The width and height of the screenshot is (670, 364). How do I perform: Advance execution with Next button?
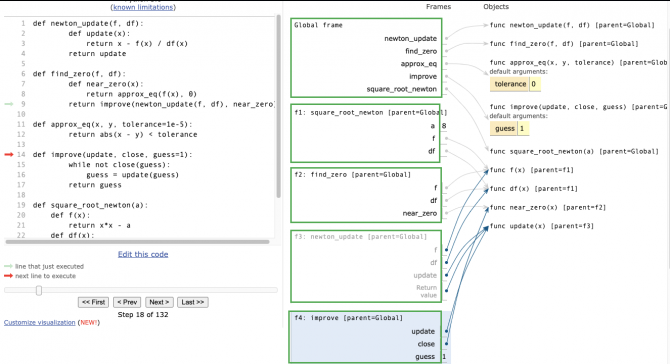pyautogui.click(x=159, y=302)
